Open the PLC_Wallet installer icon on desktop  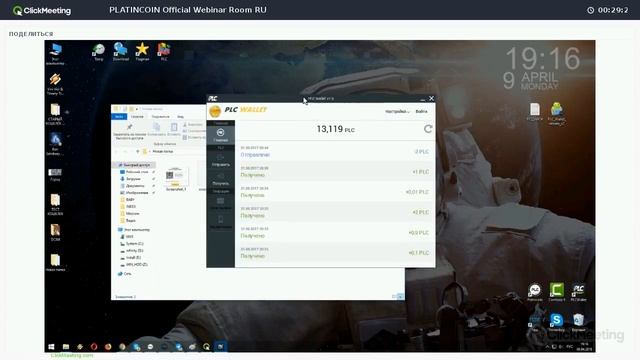[x=556, y=113]
